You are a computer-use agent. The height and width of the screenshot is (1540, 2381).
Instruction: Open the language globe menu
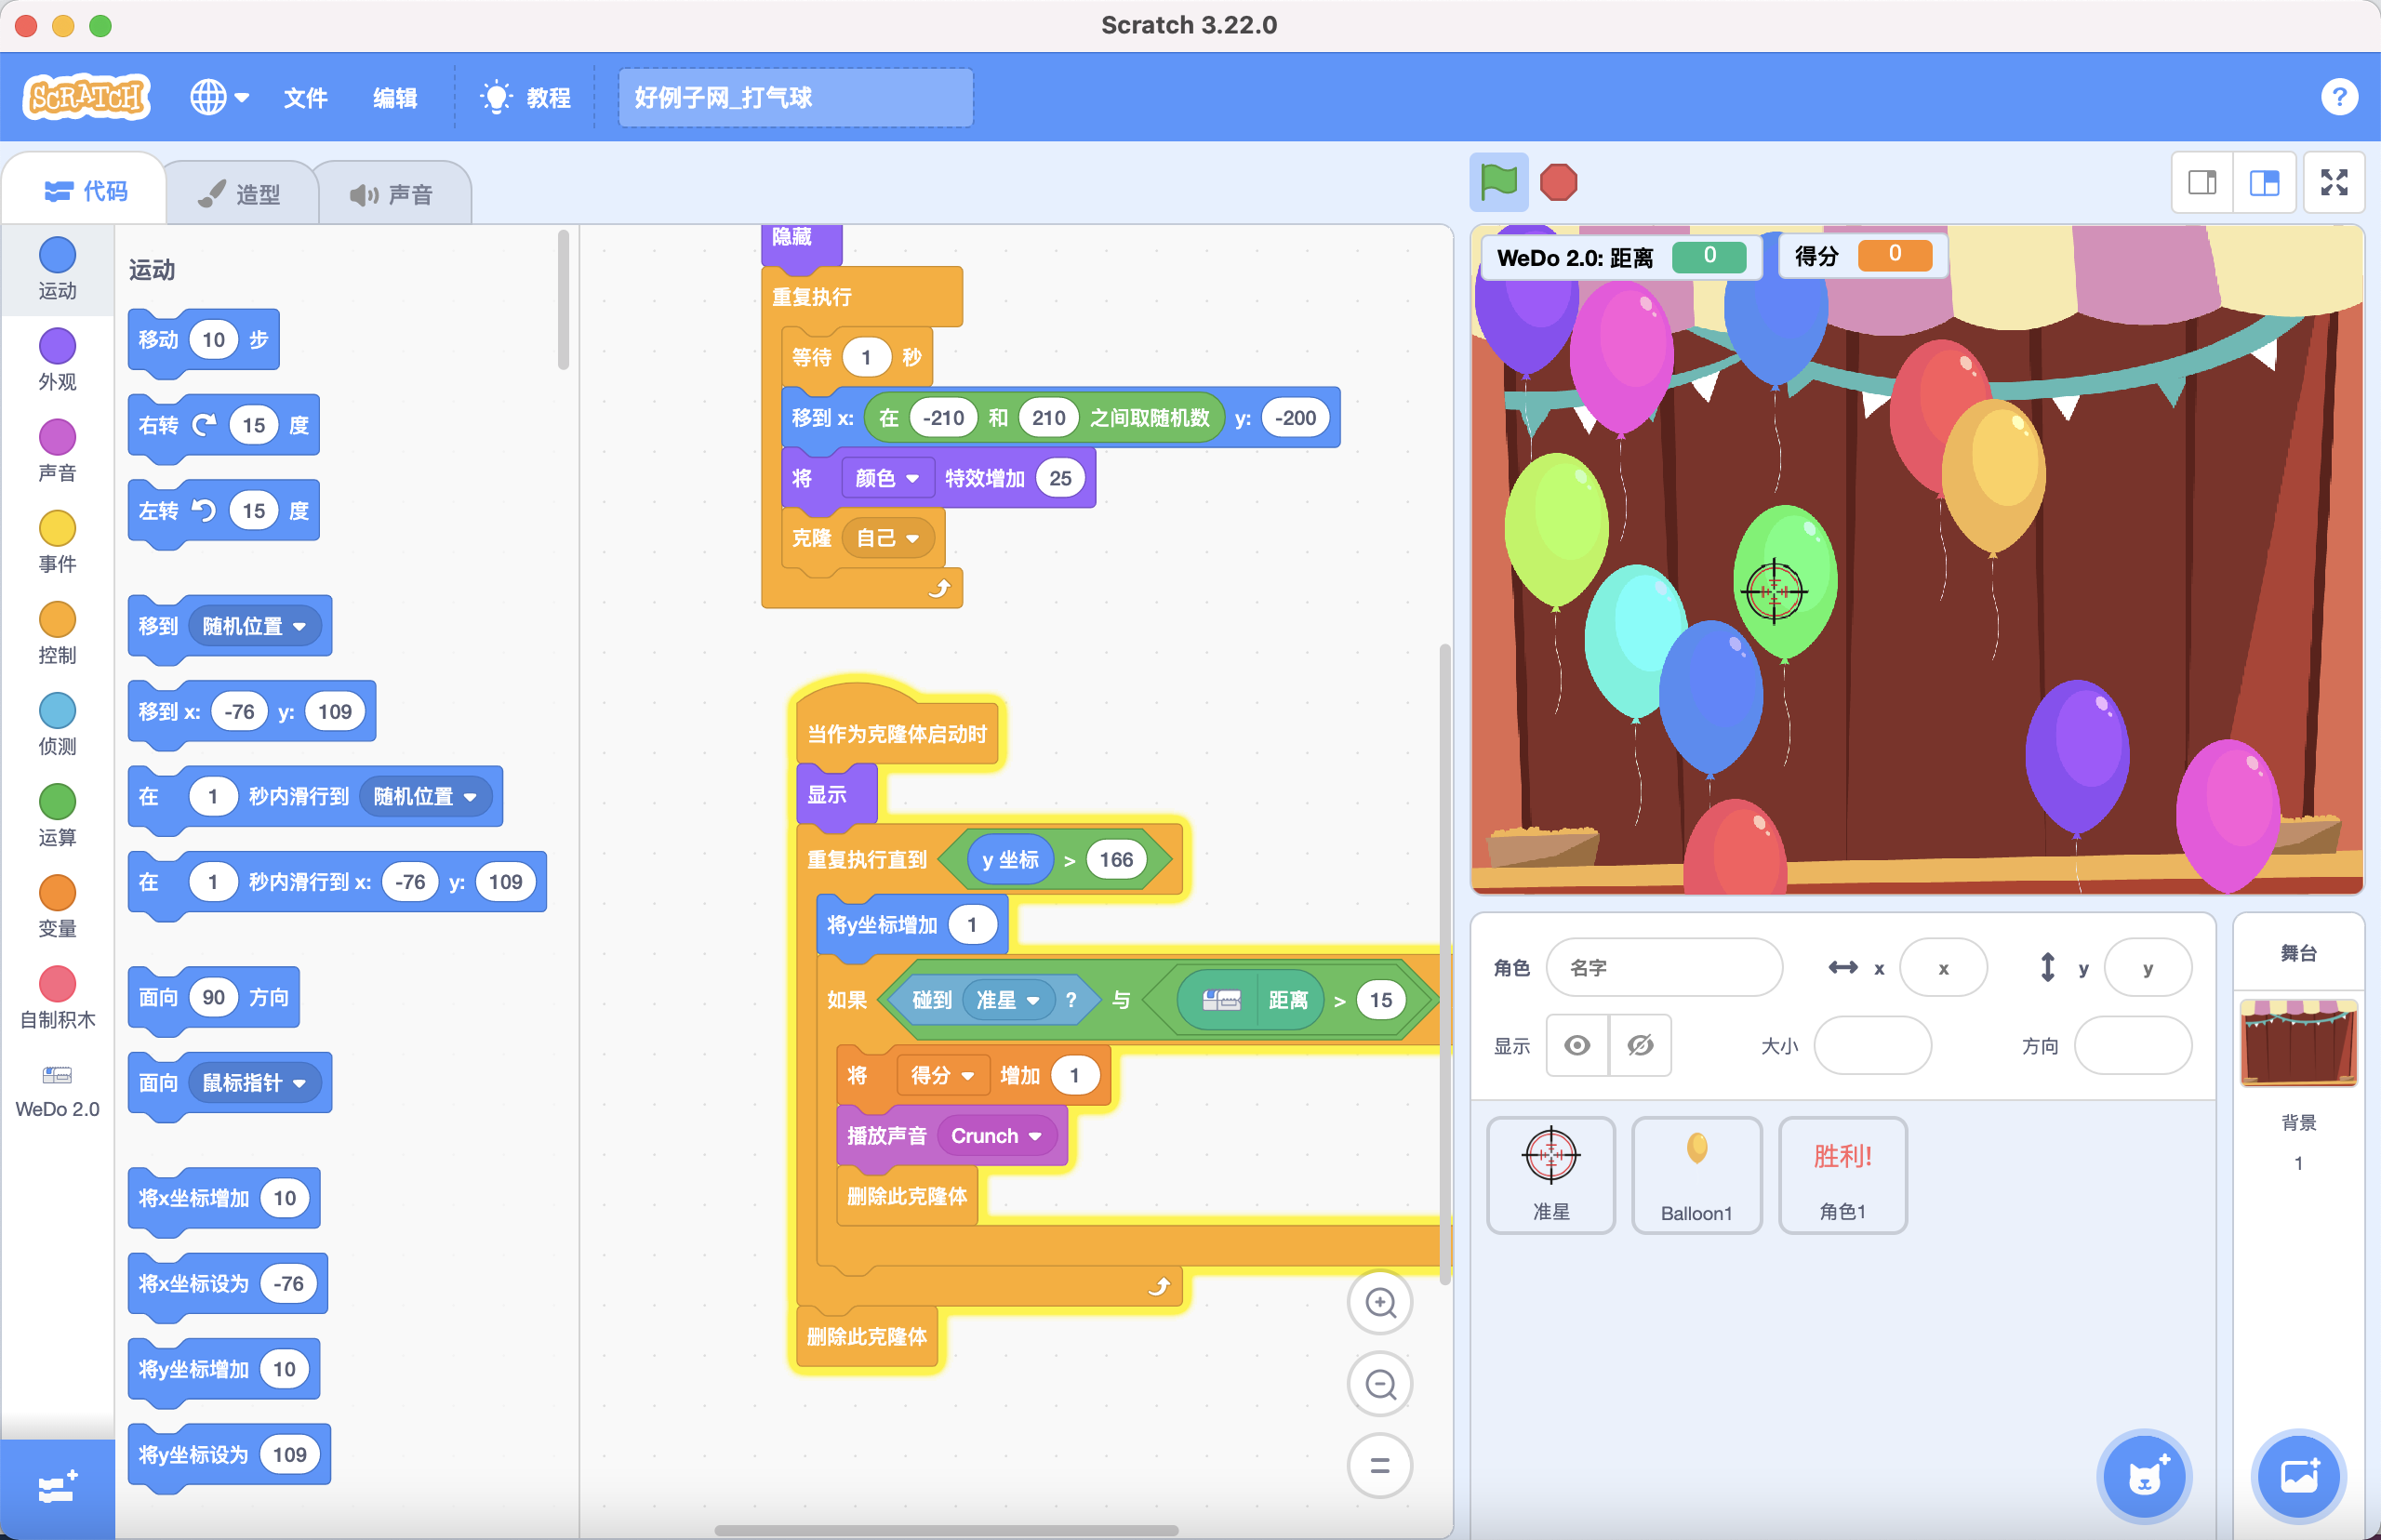pyautogui.click(x=219, y=97)
